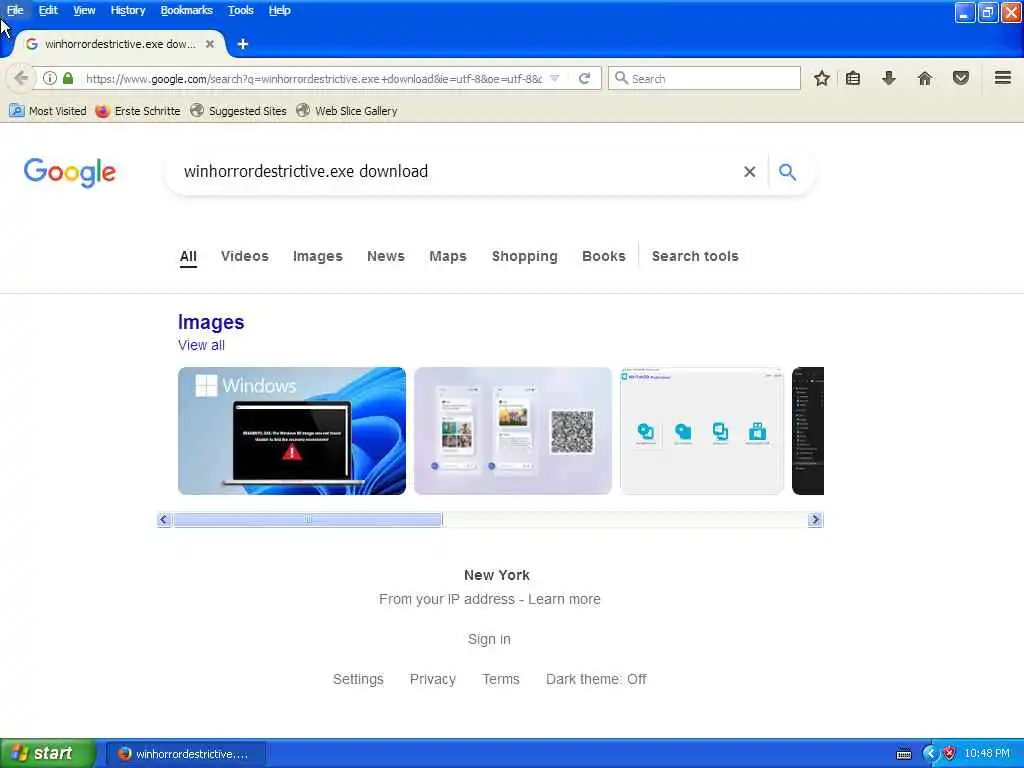The image size is (1024, 768).
Task: Open the downloads arrow icon
Action: [889, 78]
